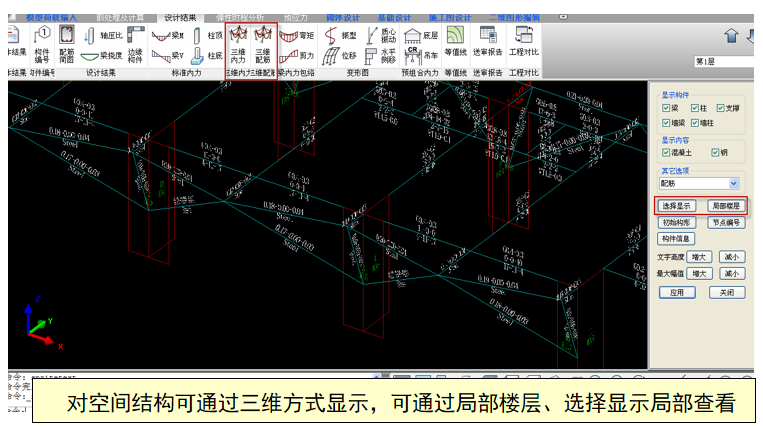
Task: Open the 构件编号 member numbering tool
Action: click(42, 45)
